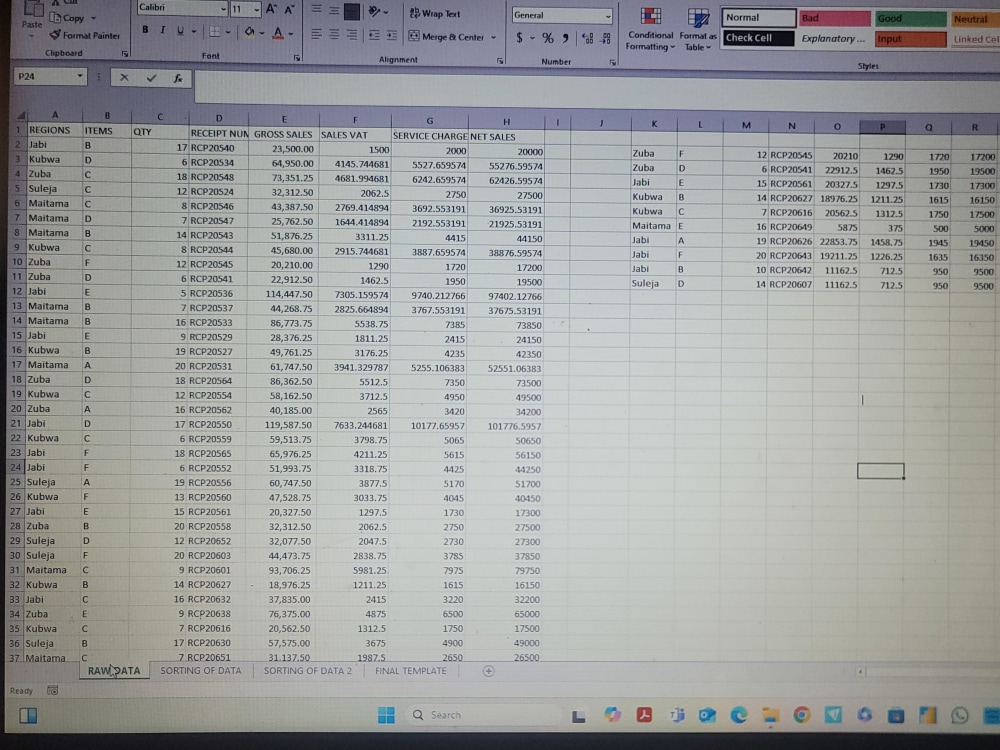Apply comma style number format
The width and height of the screenshot is (1000, 750).
(x=566, y=39)
